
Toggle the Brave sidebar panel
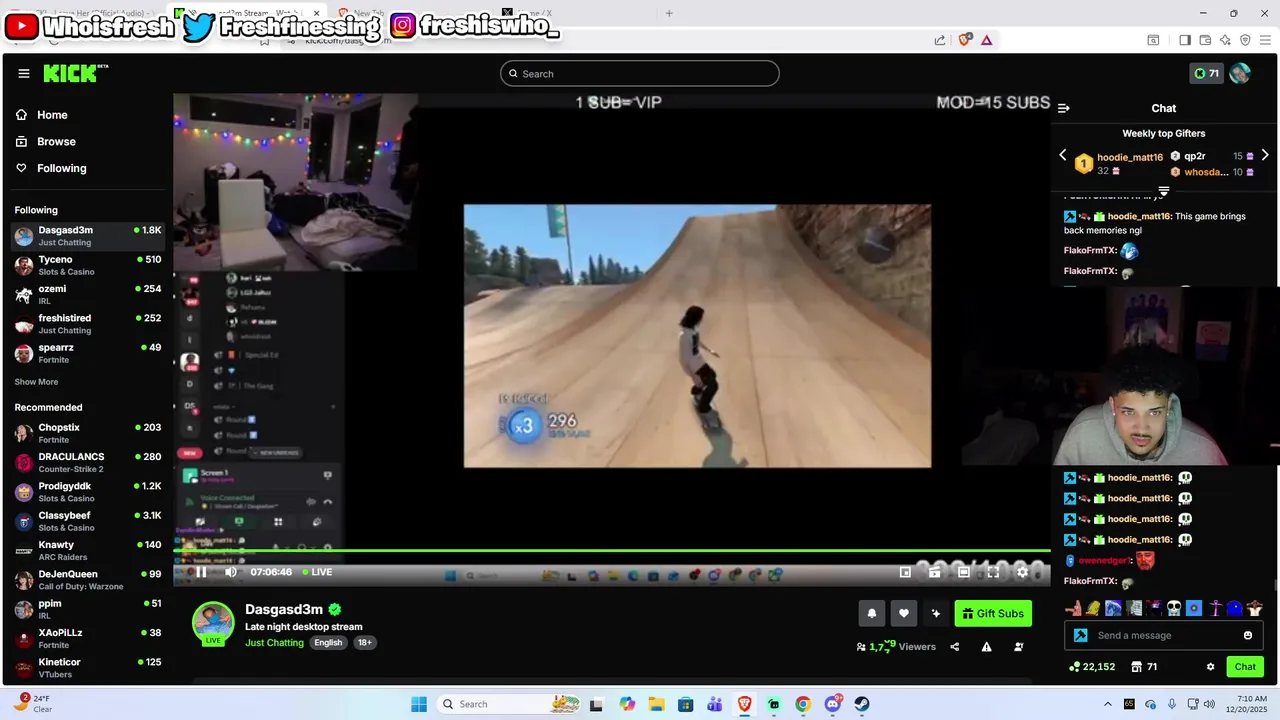[x=1185, y=40]
